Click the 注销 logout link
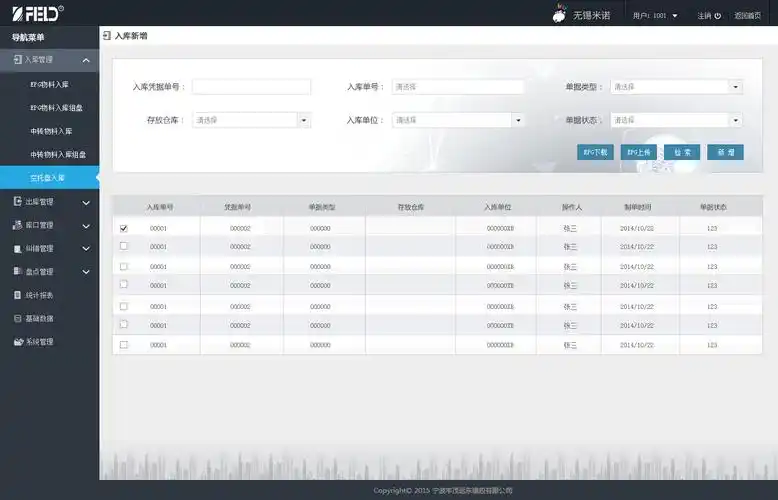The height and width of the screenshot is (500, 778). [704, 16]
